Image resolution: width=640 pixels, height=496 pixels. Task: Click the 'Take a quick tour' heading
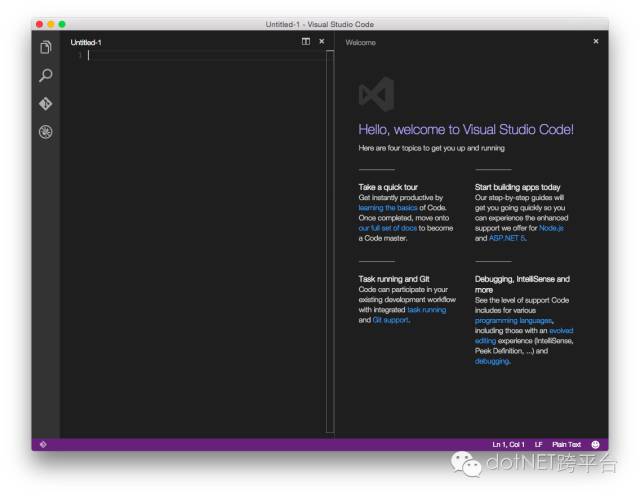tap(388, 187)
